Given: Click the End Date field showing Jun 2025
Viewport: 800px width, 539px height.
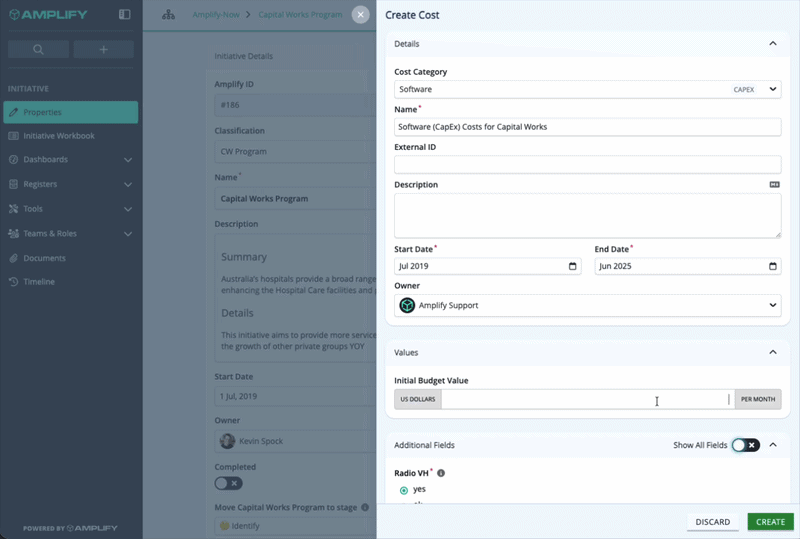Looking at the screenshot, I should 688,266.
